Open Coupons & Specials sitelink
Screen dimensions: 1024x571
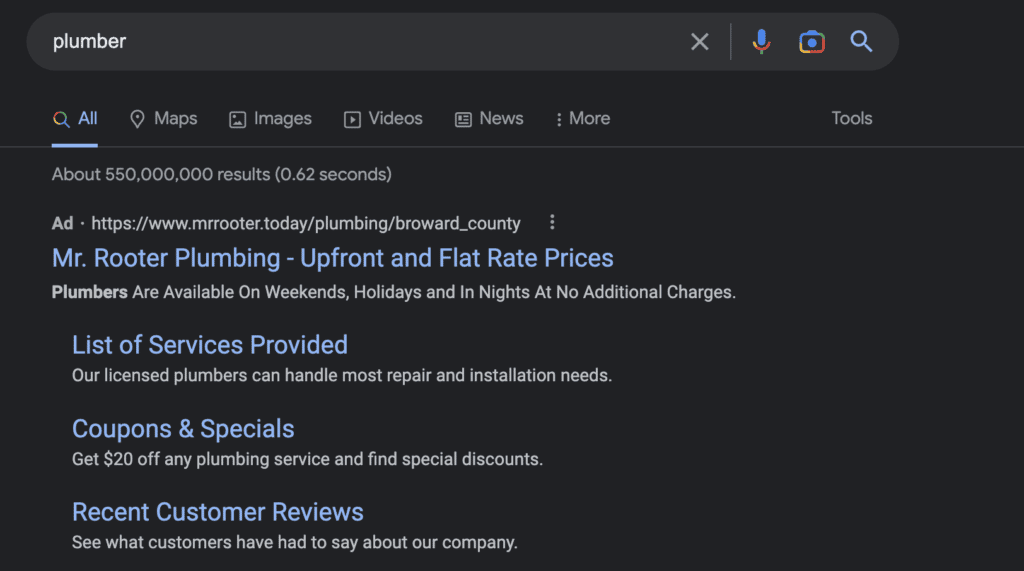click(x=183, y=429)
